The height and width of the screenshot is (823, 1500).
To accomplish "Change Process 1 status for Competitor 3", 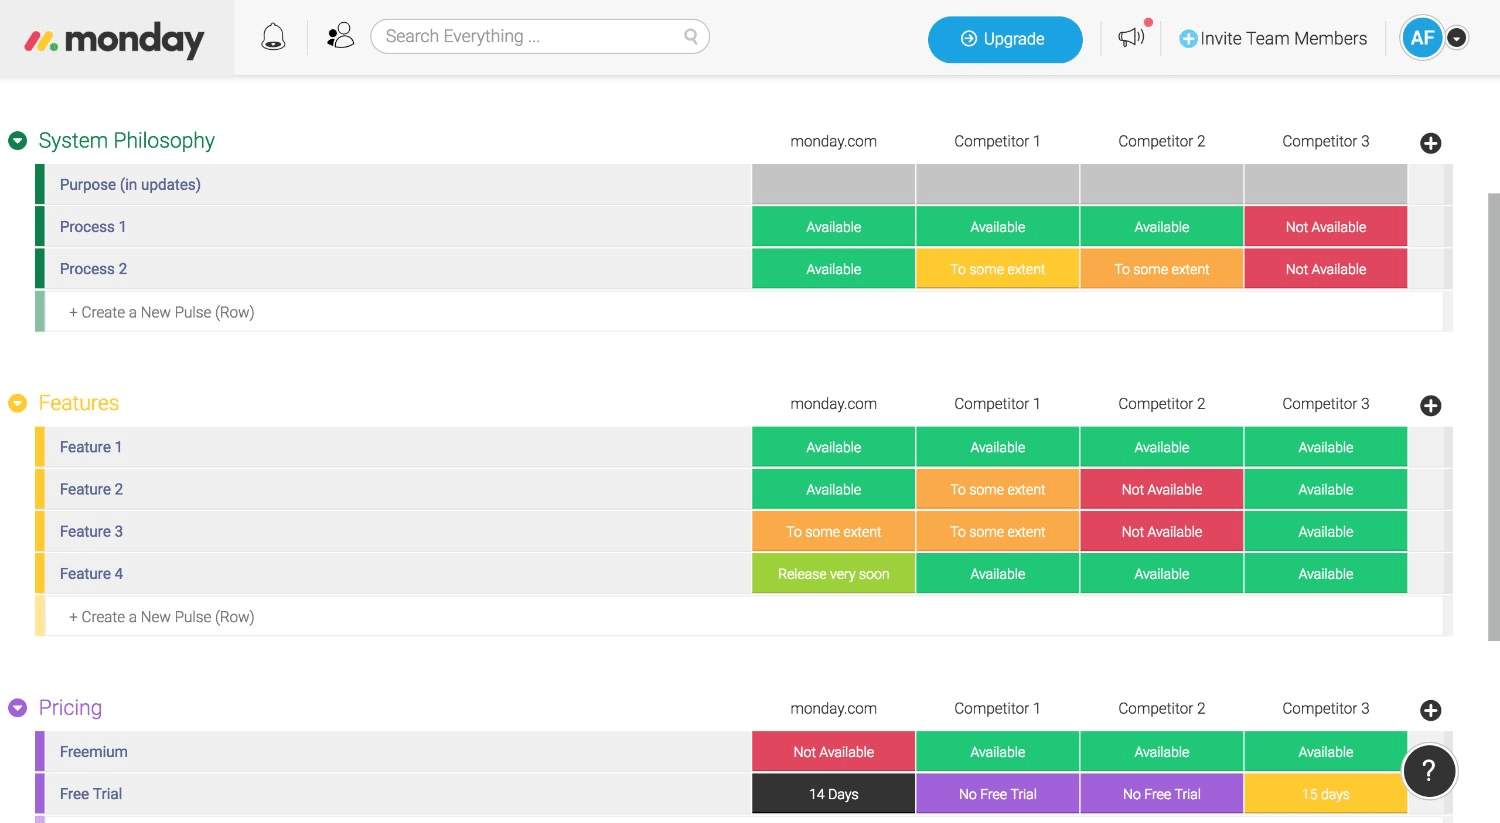I will (1326, 227).
